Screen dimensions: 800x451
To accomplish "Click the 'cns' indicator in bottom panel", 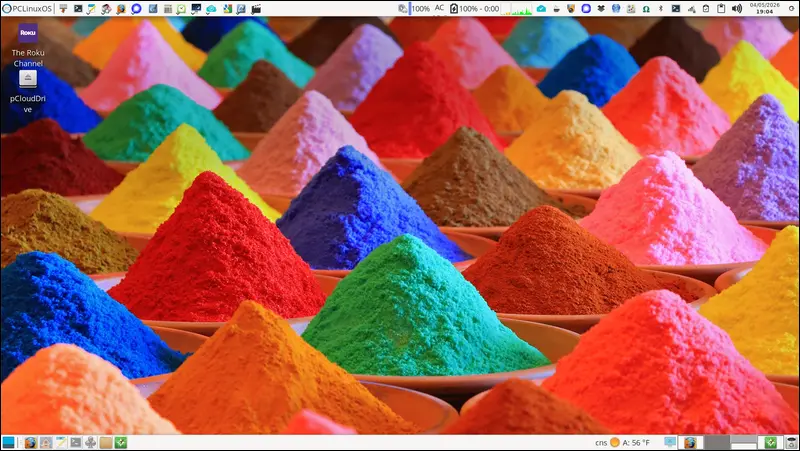I will [601, 443].
